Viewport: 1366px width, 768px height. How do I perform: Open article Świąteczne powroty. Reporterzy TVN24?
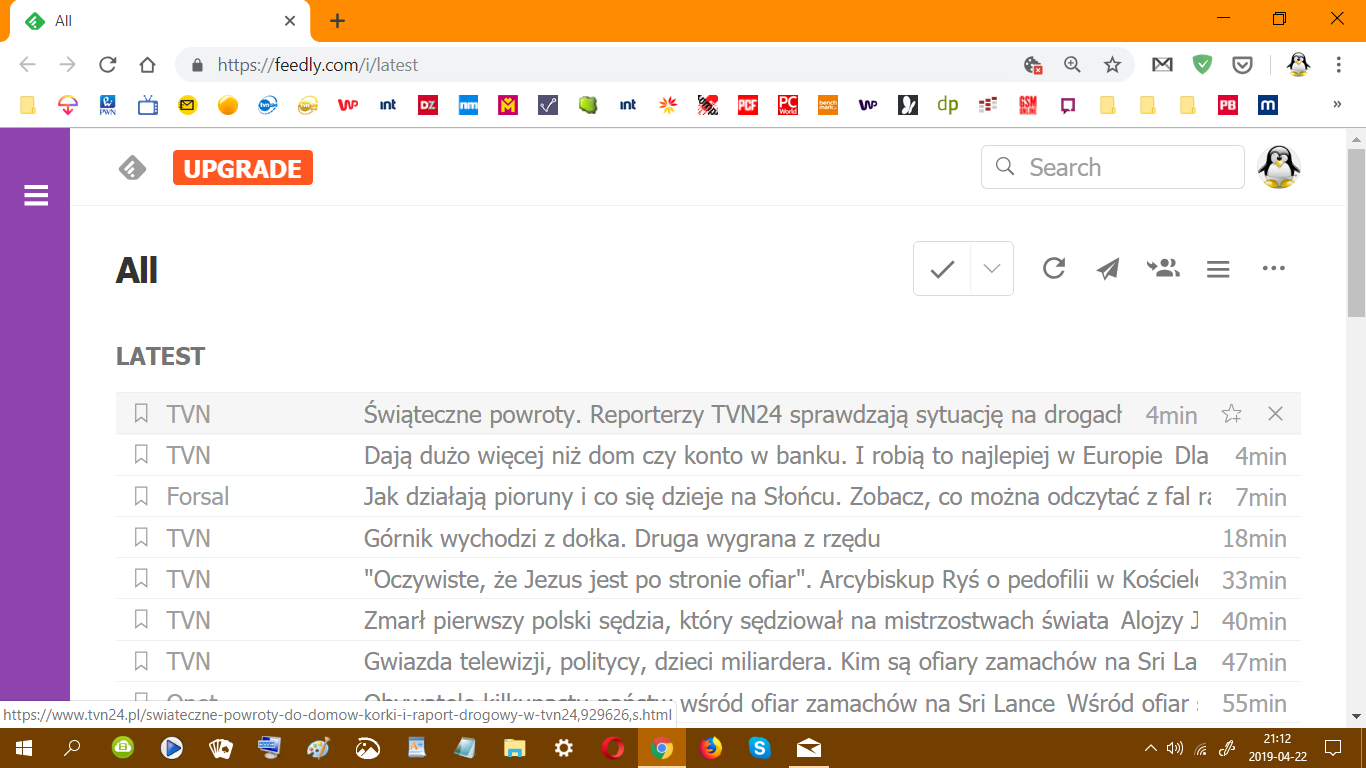[743, 414]
